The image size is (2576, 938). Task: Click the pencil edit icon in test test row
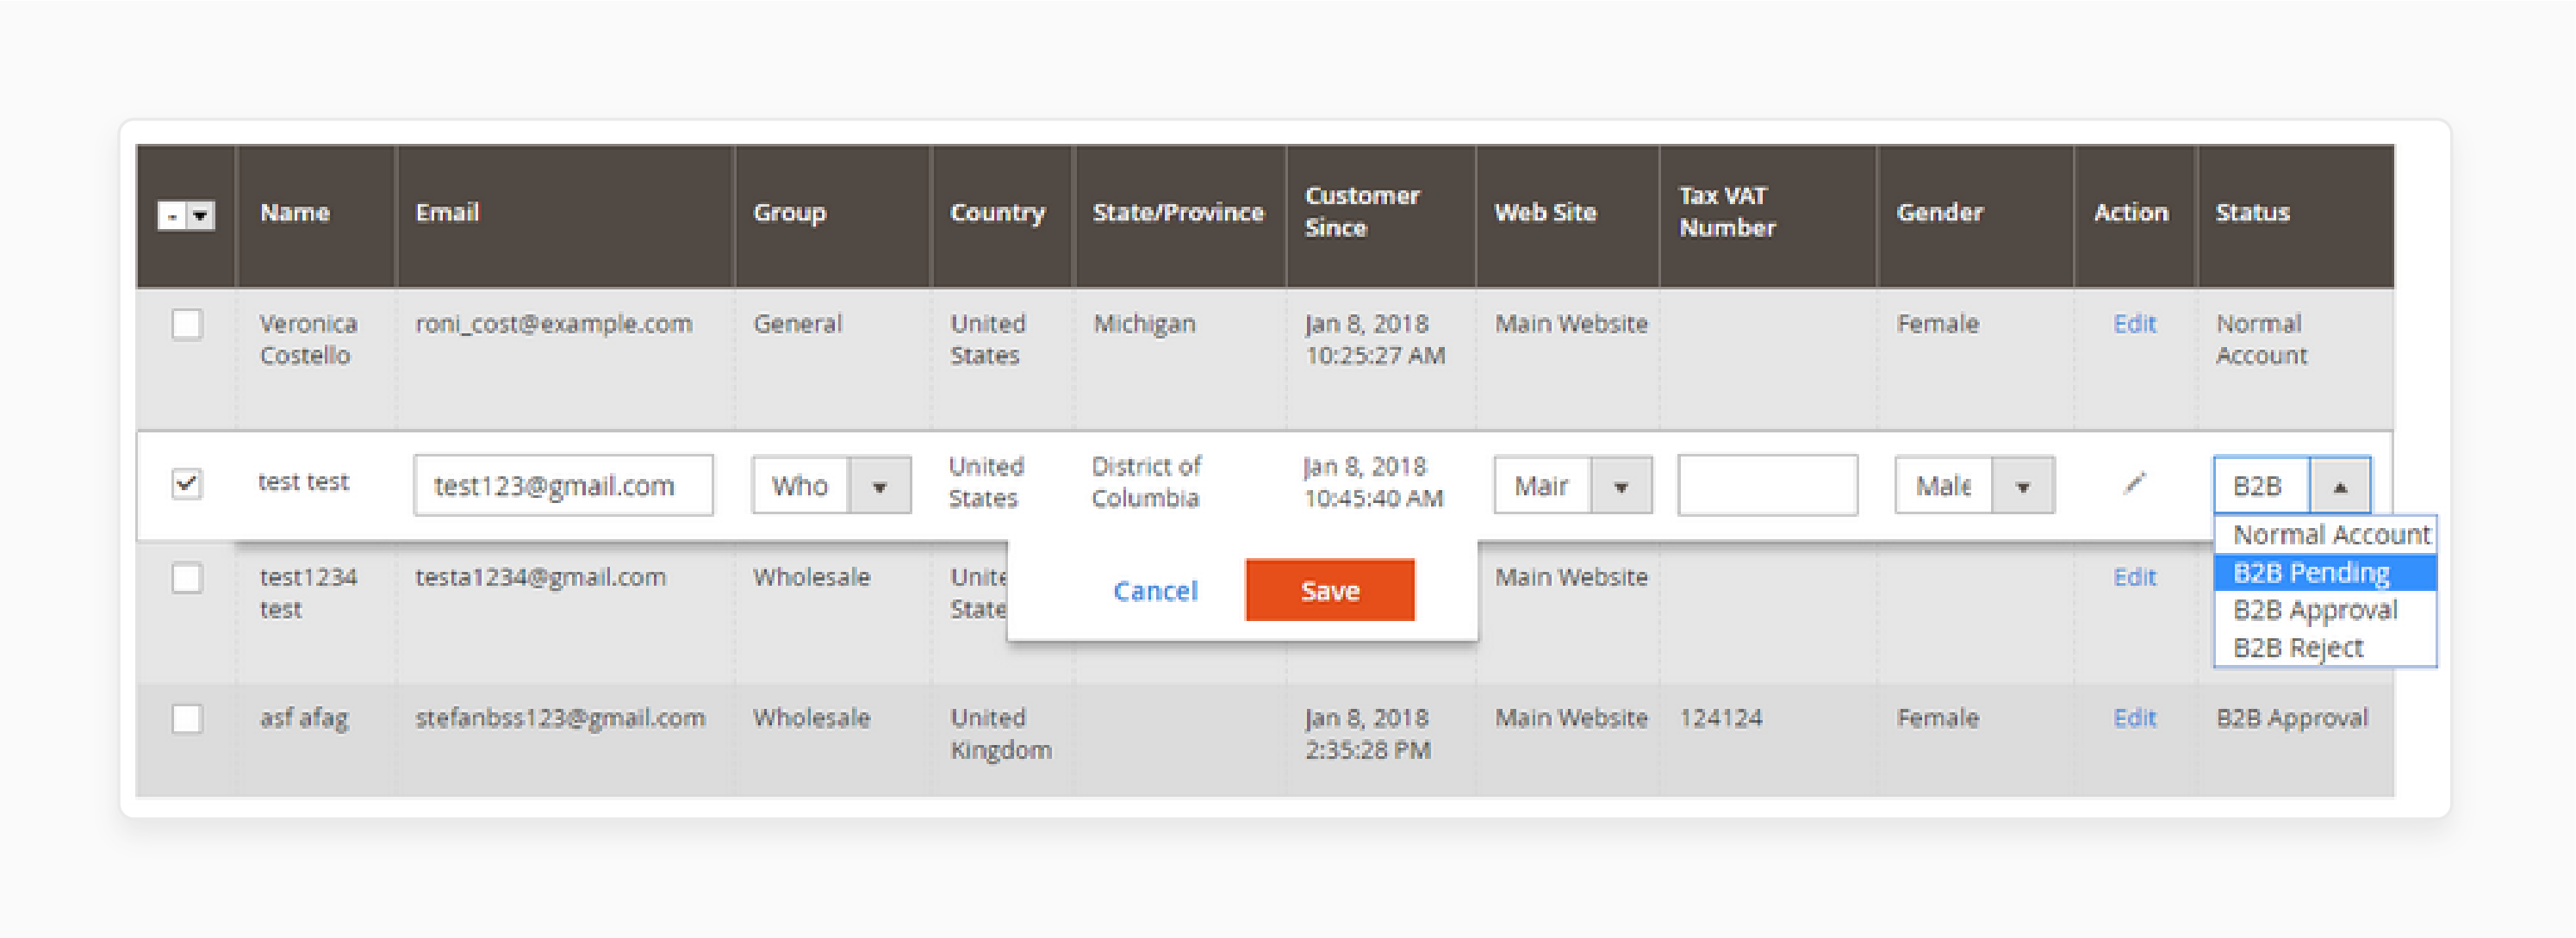pos(2134,484)
